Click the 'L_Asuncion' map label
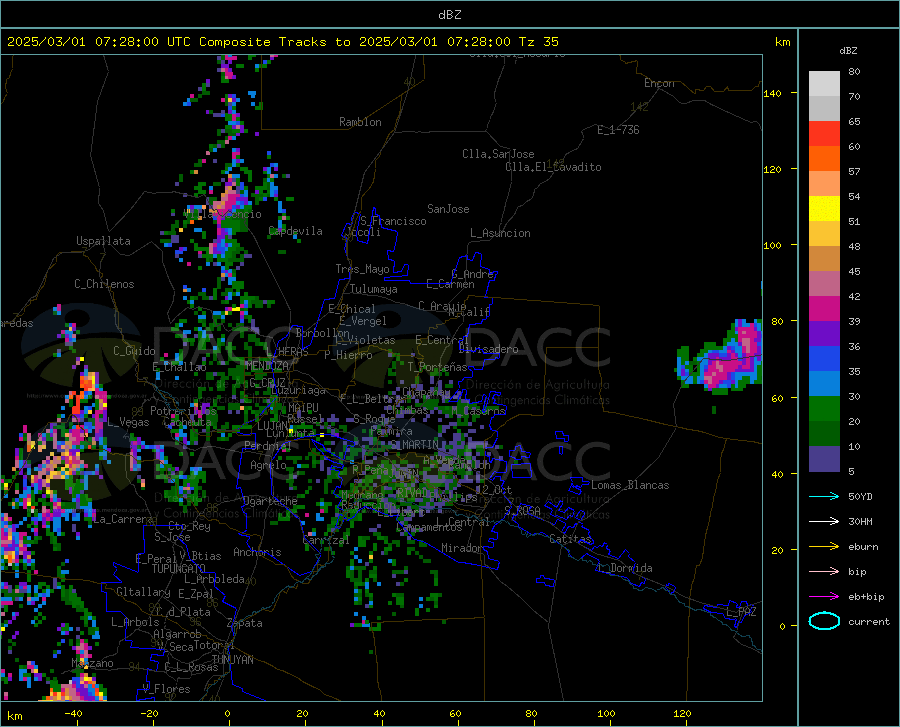Image resolution: width=900 pixels, height=727 pixels. point(500,233)
